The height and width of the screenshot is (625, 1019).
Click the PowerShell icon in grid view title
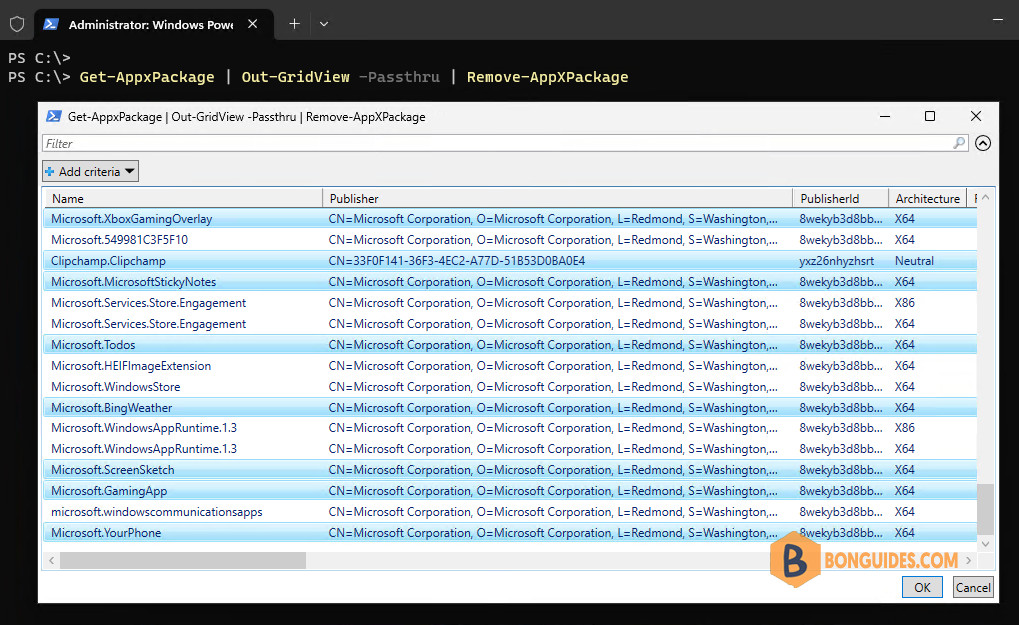point(54,116)
